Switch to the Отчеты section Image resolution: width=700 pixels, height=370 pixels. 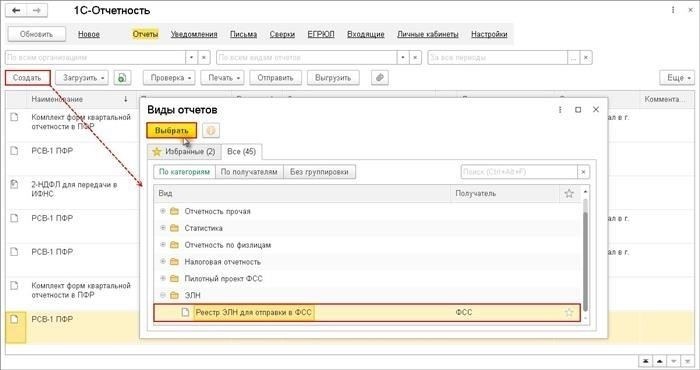pos(146,34)
